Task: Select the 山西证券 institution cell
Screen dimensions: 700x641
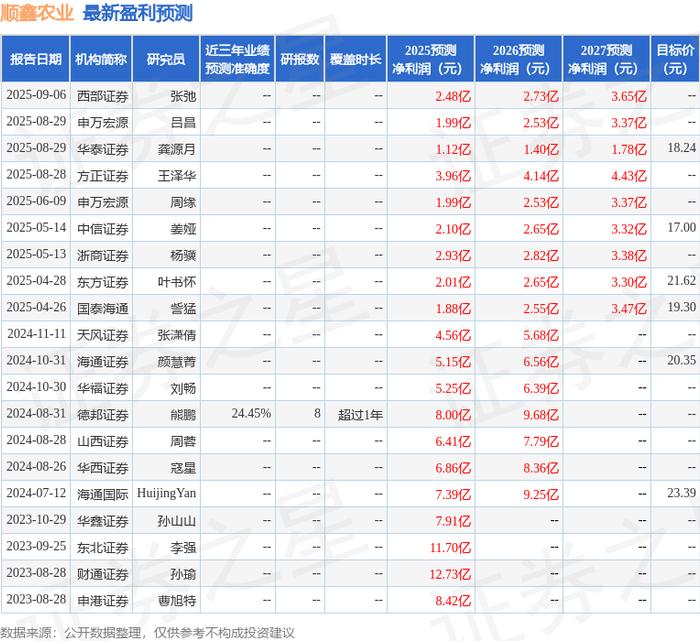Action: coord(103,441)
